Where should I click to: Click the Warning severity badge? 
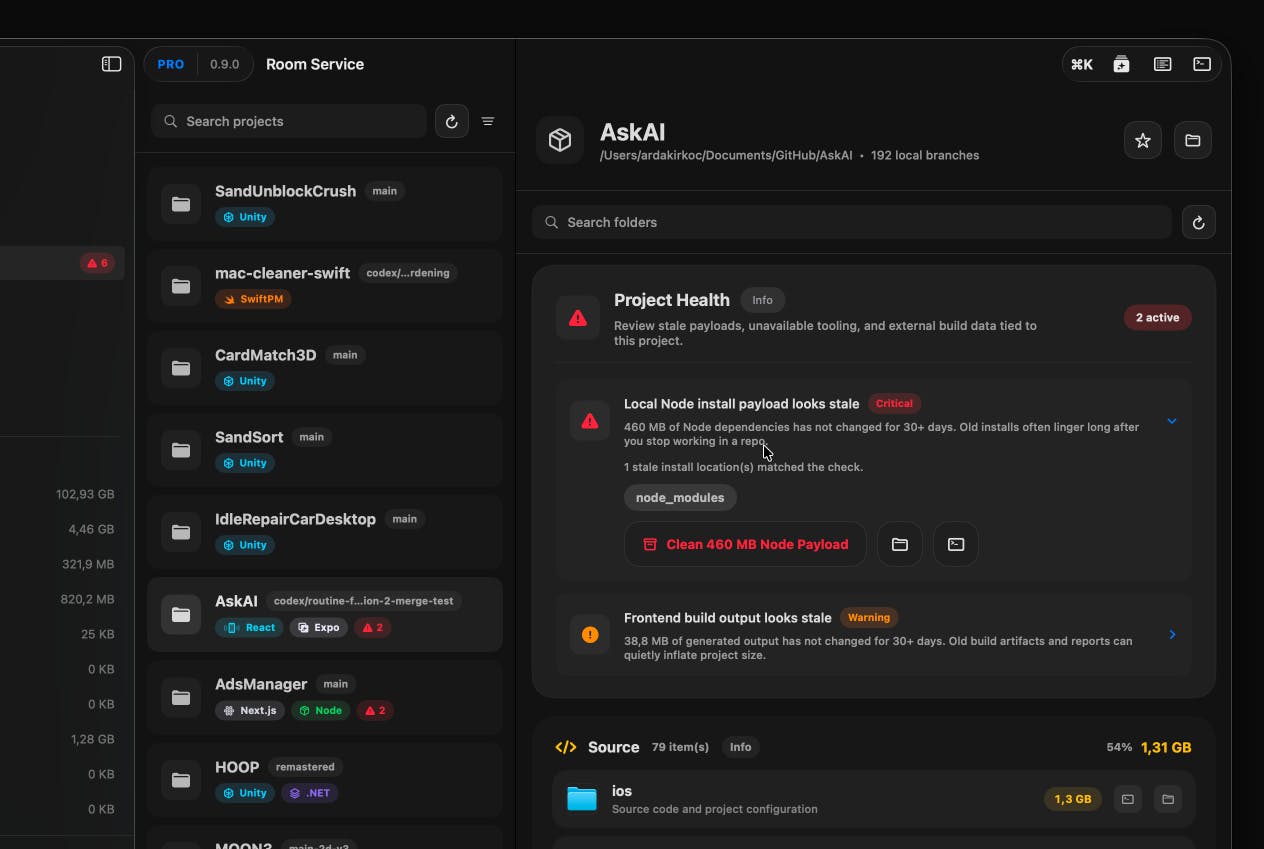click(869, 617)
